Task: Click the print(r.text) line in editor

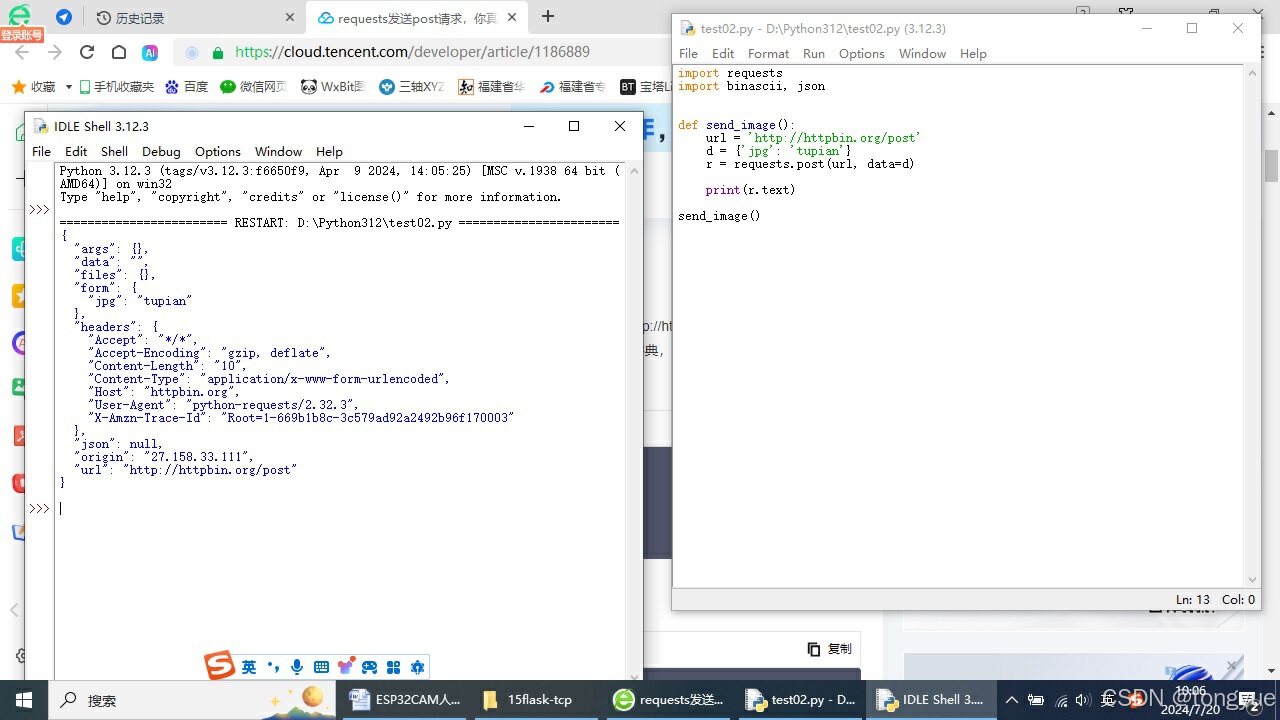Action: pos(750,190)
